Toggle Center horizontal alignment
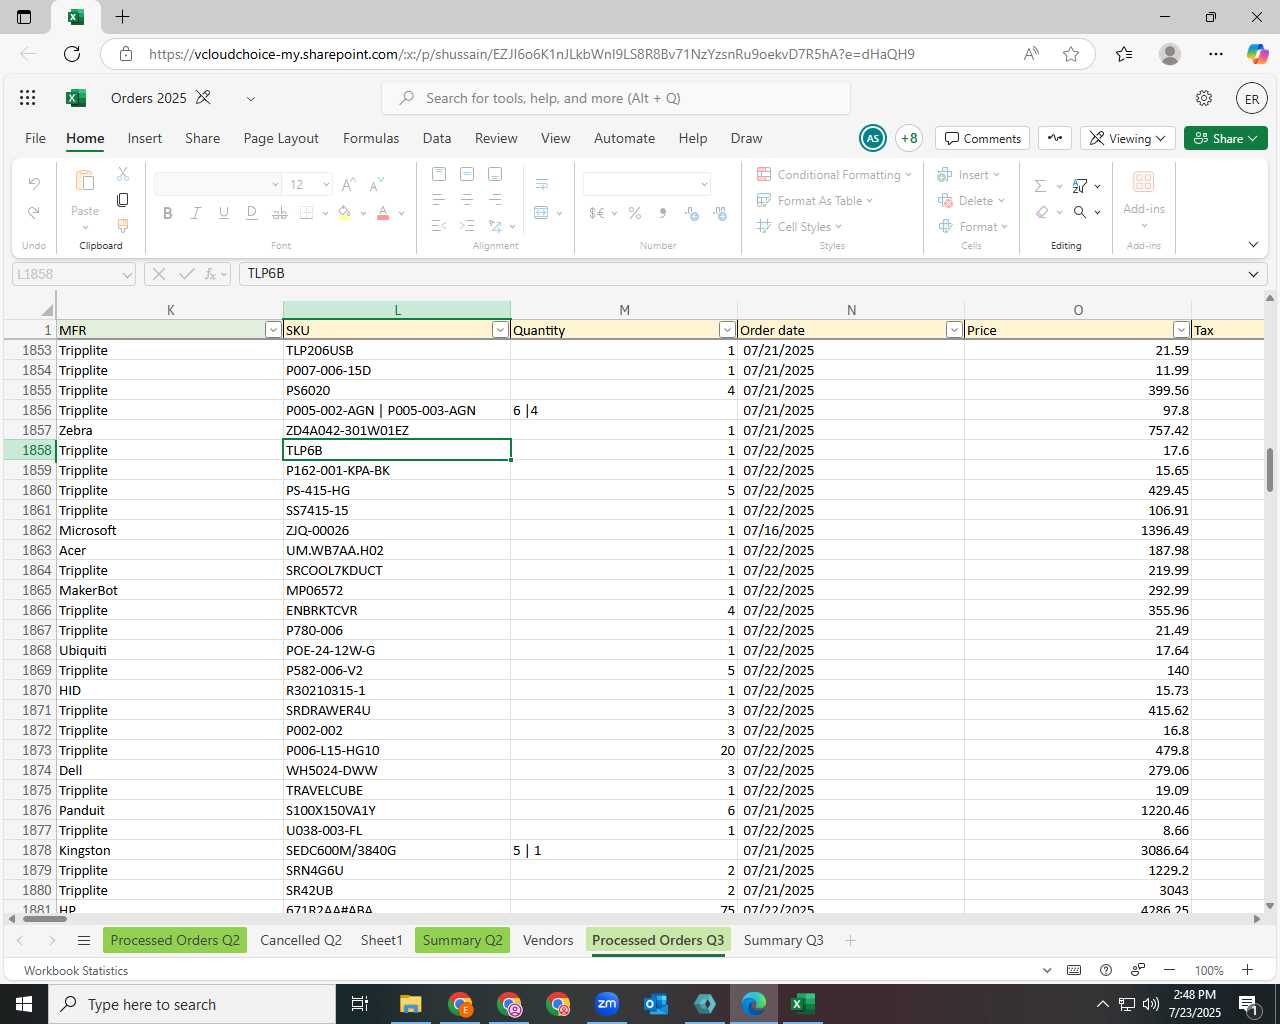This screenshot has width=1280, height=1024. click(x=467, y=200)
